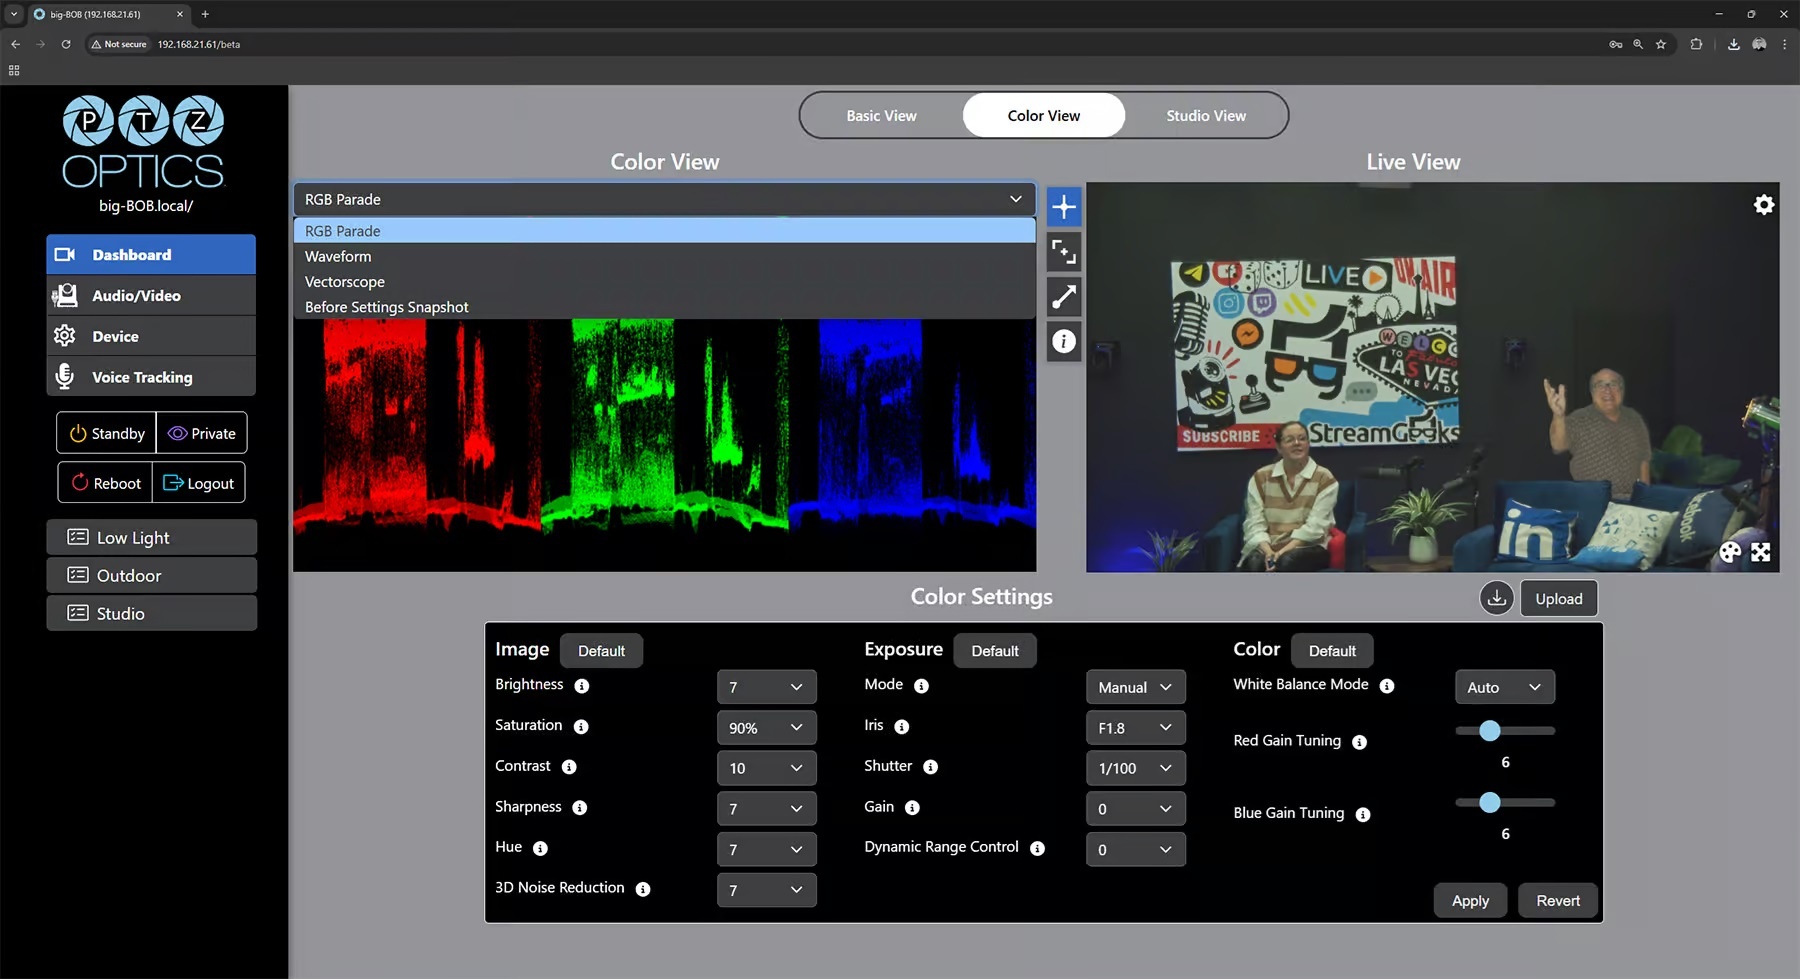Screen dimensions: 1800x979
Task: Click the Upload button
Action: point(1558,598)
